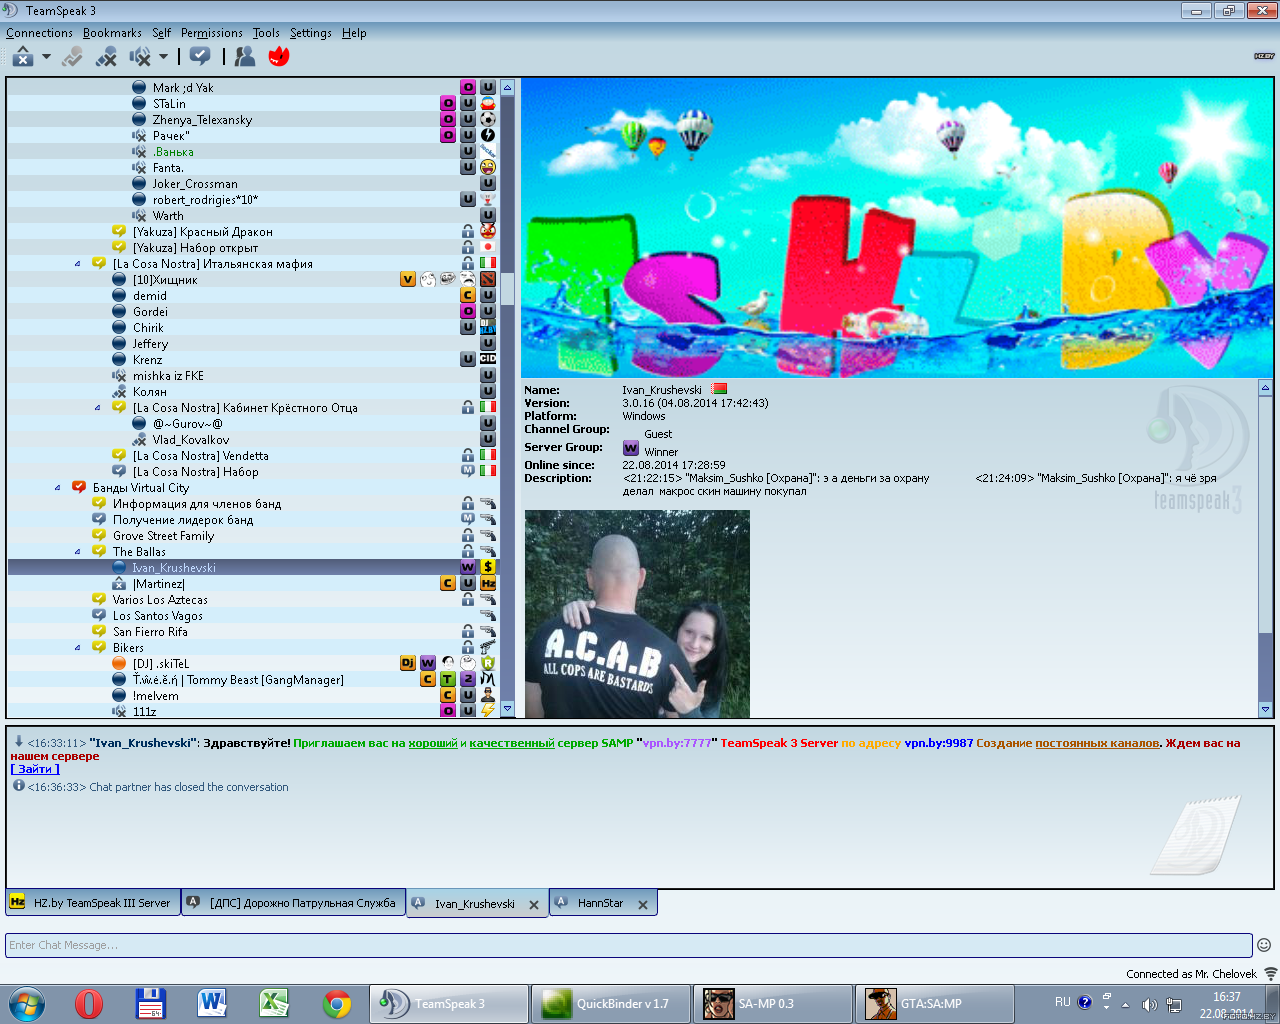
Task: Click orange status icon of [DJ] .skiTeL
Action: [119, 663]
